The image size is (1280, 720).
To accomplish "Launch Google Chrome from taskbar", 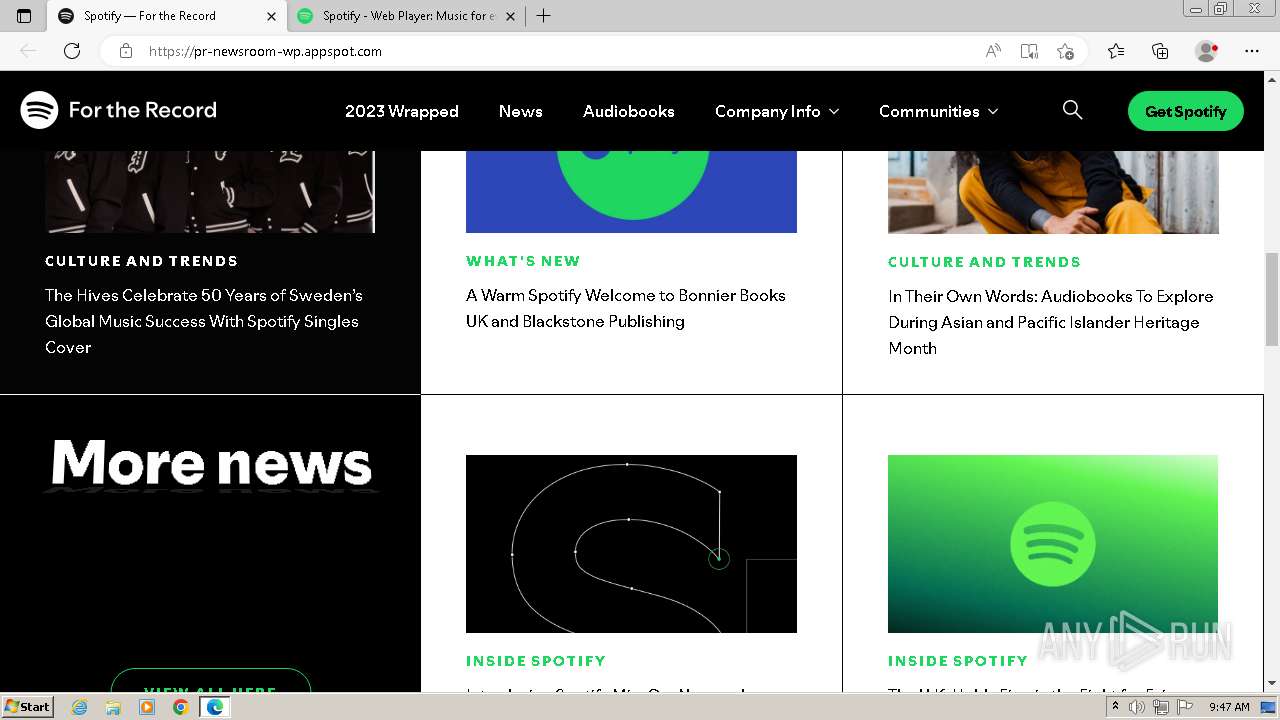I will pyautogui.click(x=180, y=707).
